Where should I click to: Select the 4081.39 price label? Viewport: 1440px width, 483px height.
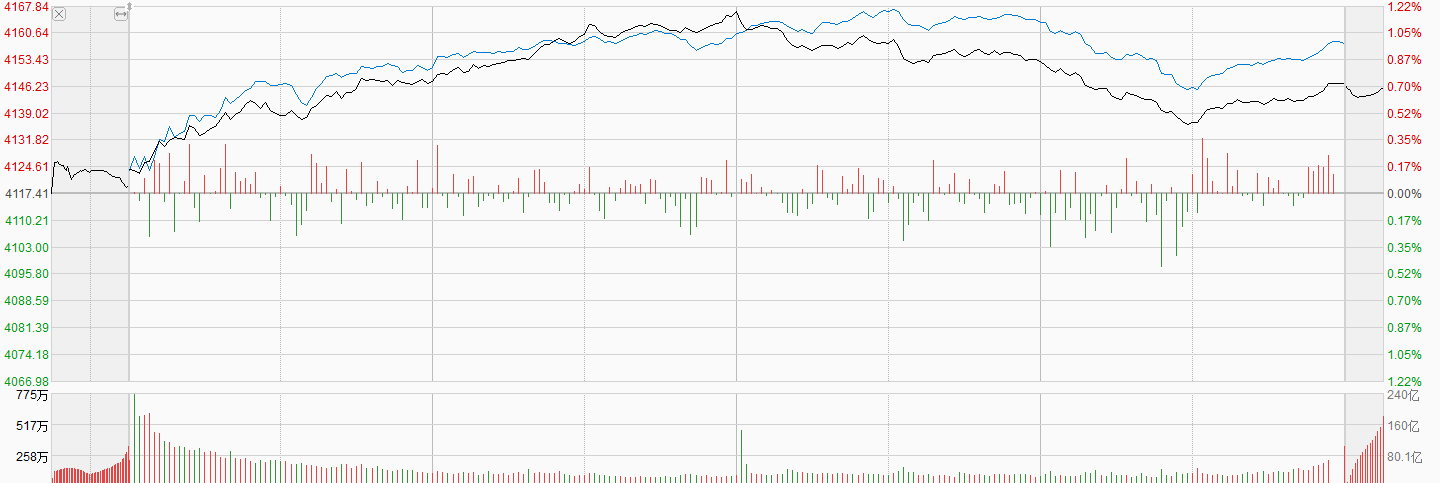[x=25, y=328]
